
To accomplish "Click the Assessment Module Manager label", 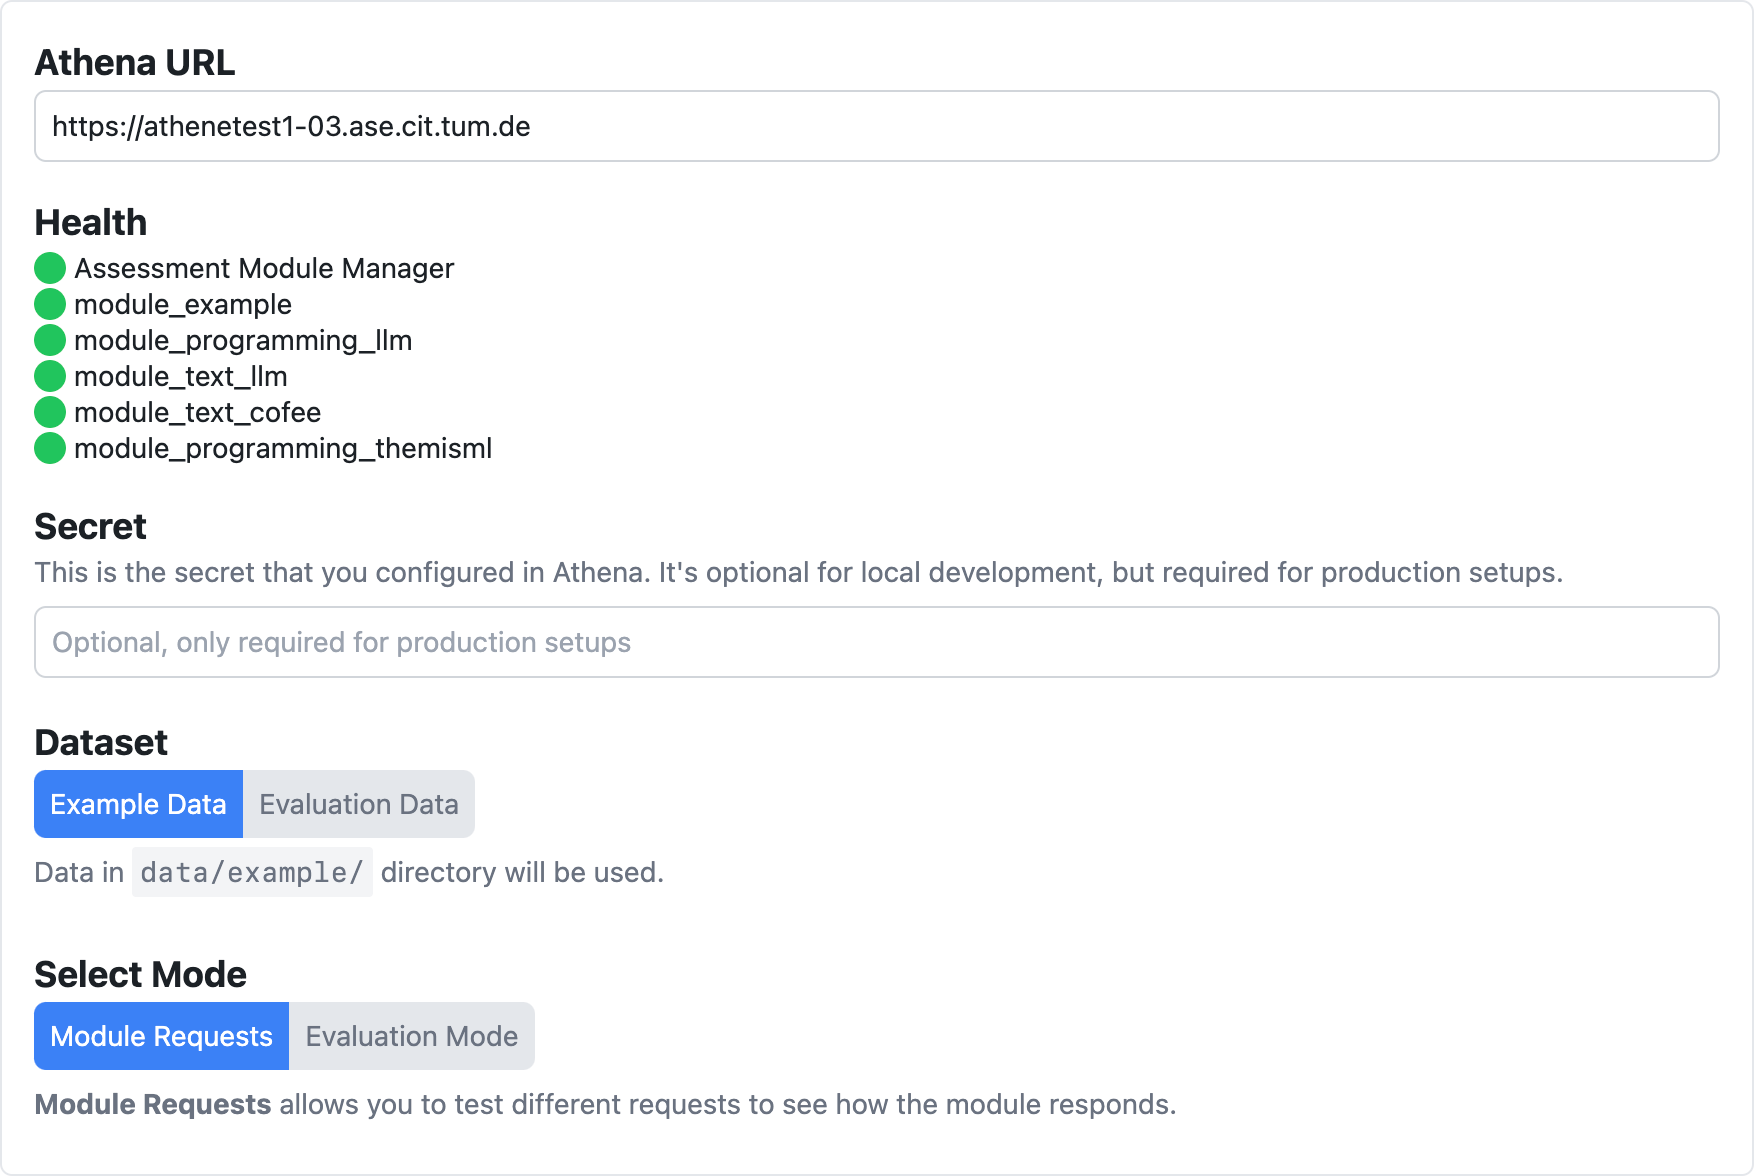I will point(264,268).
